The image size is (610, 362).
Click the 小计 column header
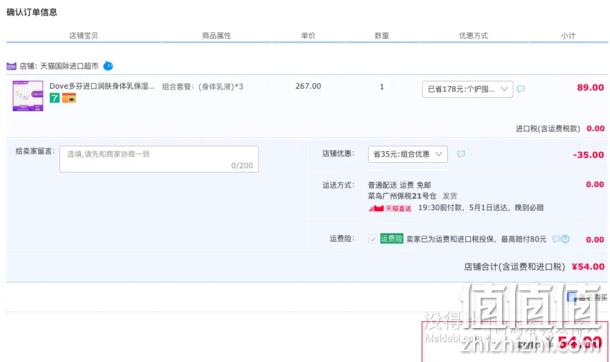pos(568,36)
